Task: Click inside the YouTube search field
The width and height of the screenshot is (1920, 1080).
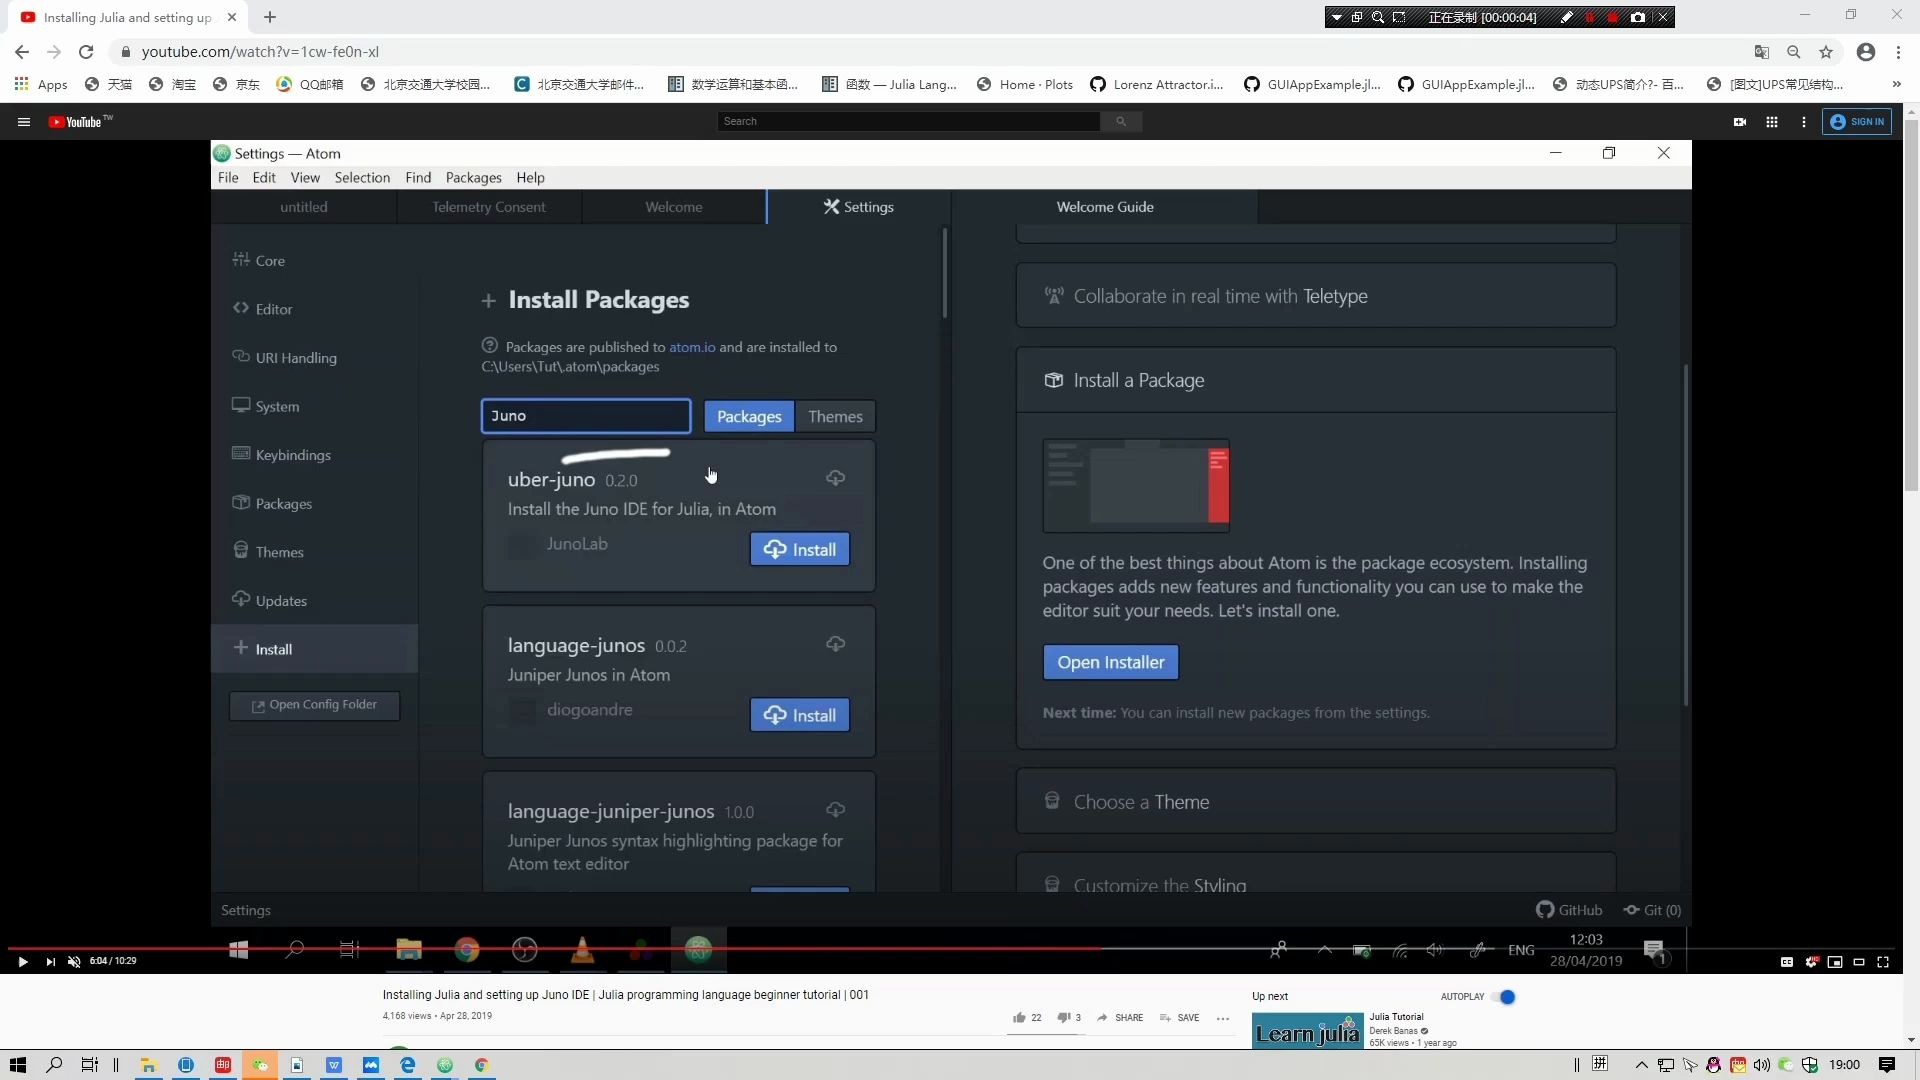Action: tap(907, 121)
